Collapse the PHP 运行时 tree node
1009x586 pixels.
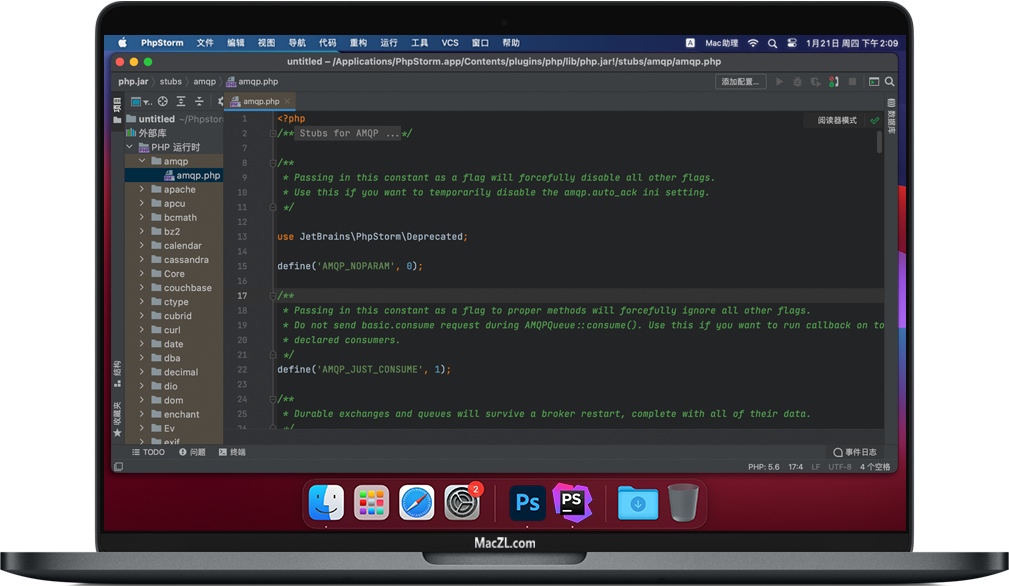(129, 146)
